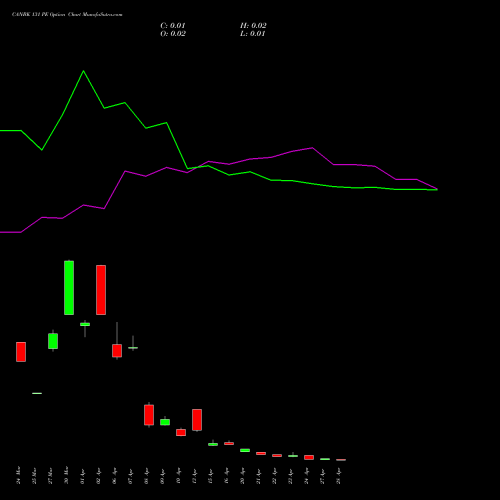Select the 02 Apr date label
500x500 pixels.
pyautogui.click(x=98, y=476)
